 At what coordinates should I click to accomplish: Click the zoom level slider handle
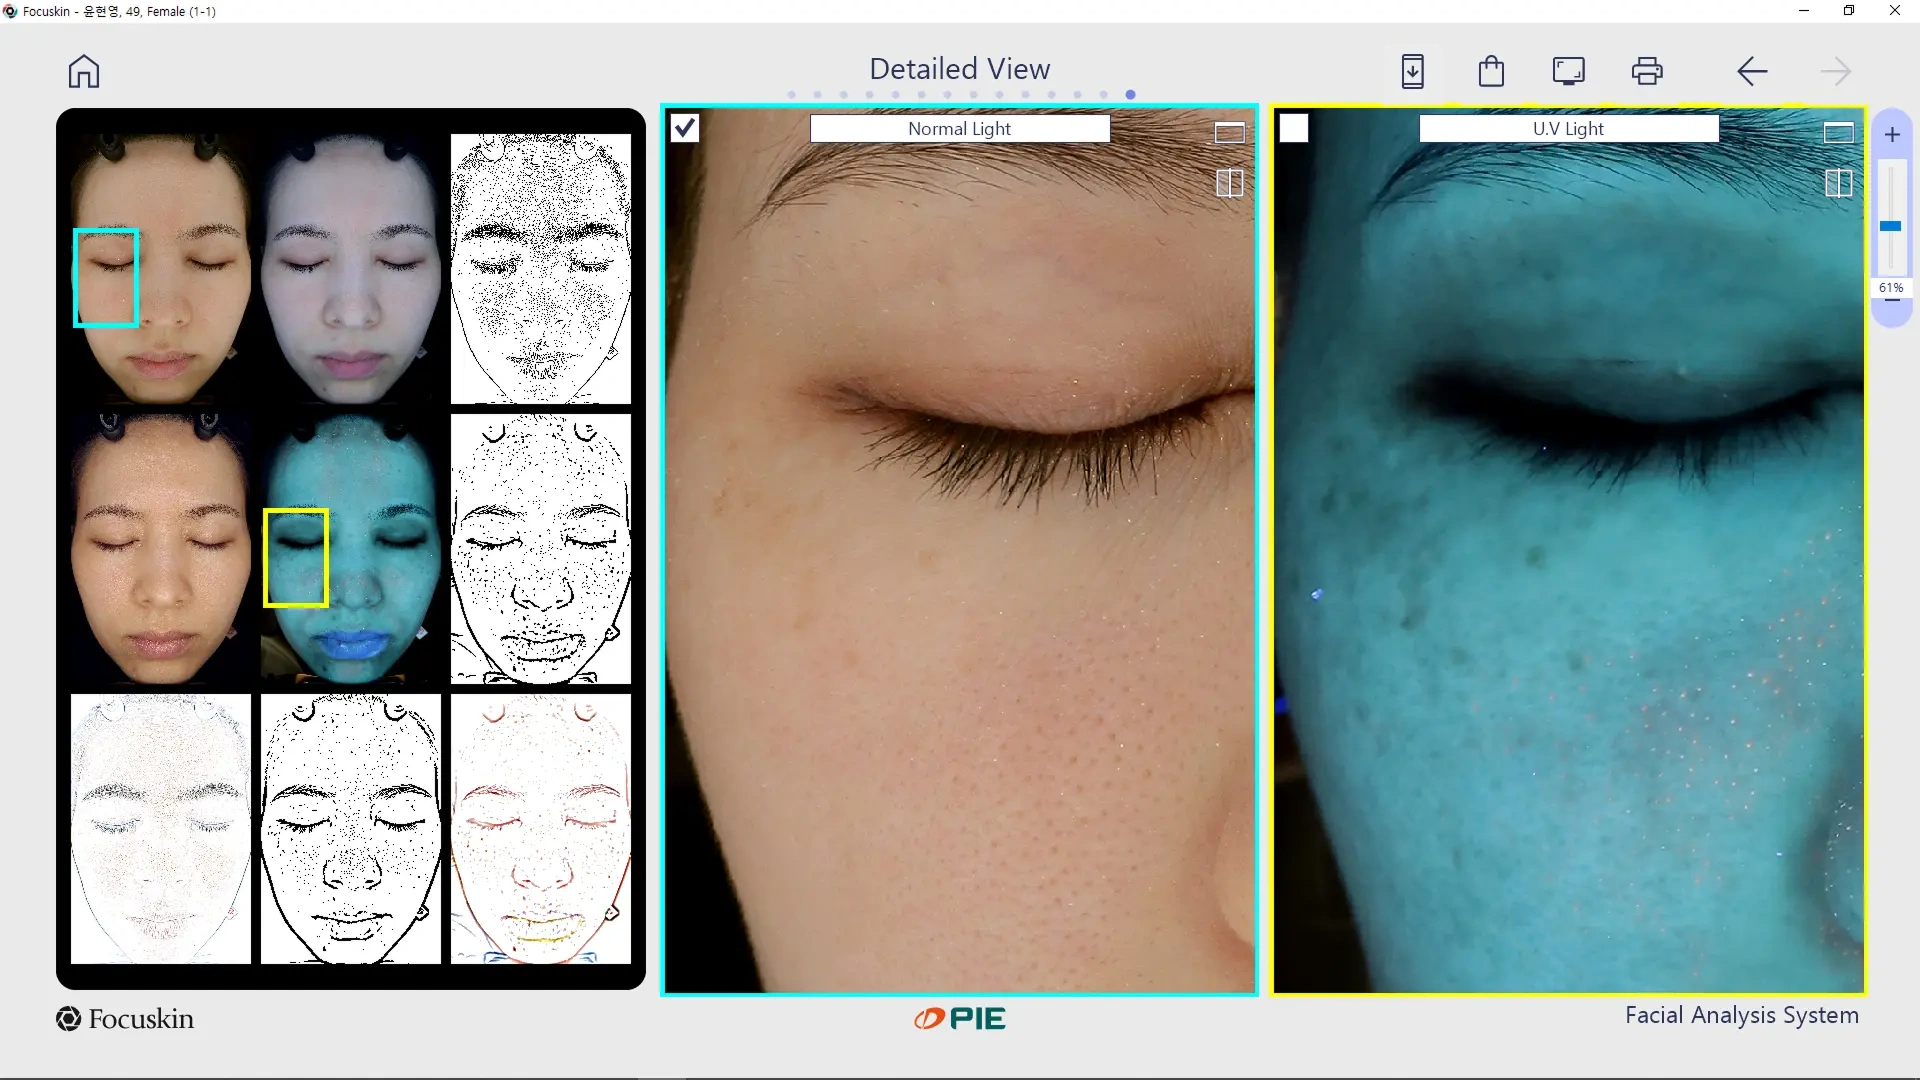tap(1890, 227)
